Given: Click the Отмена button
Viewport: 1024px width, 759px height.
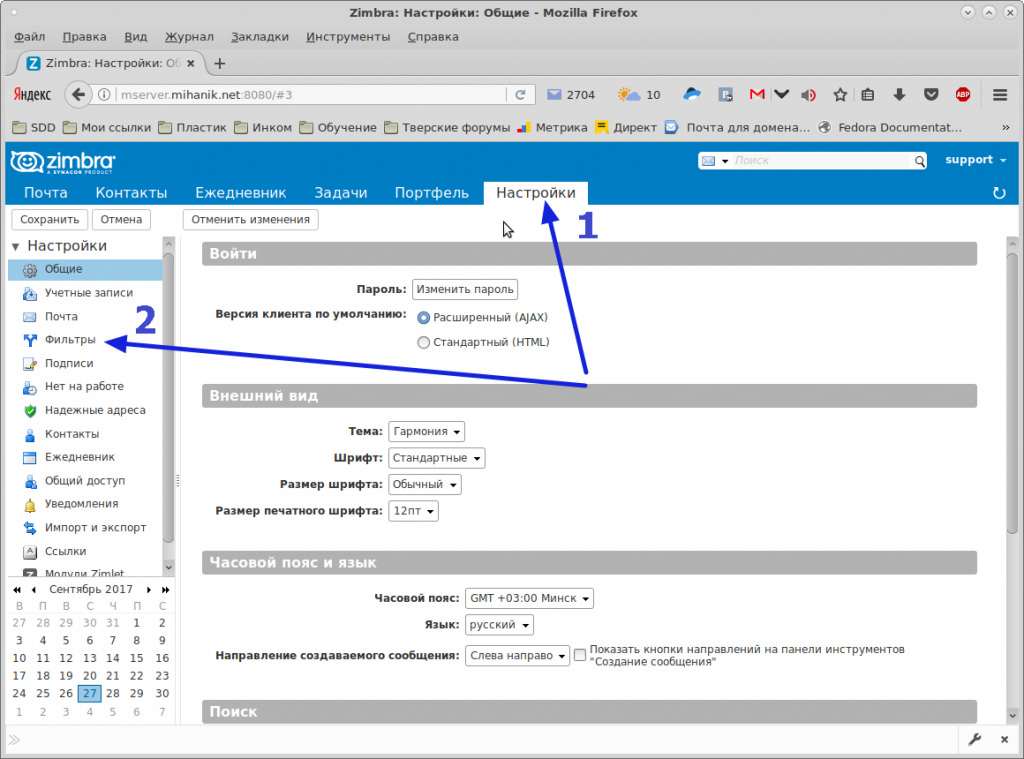Looking at the screenshot, I should [x=121, y=219].
